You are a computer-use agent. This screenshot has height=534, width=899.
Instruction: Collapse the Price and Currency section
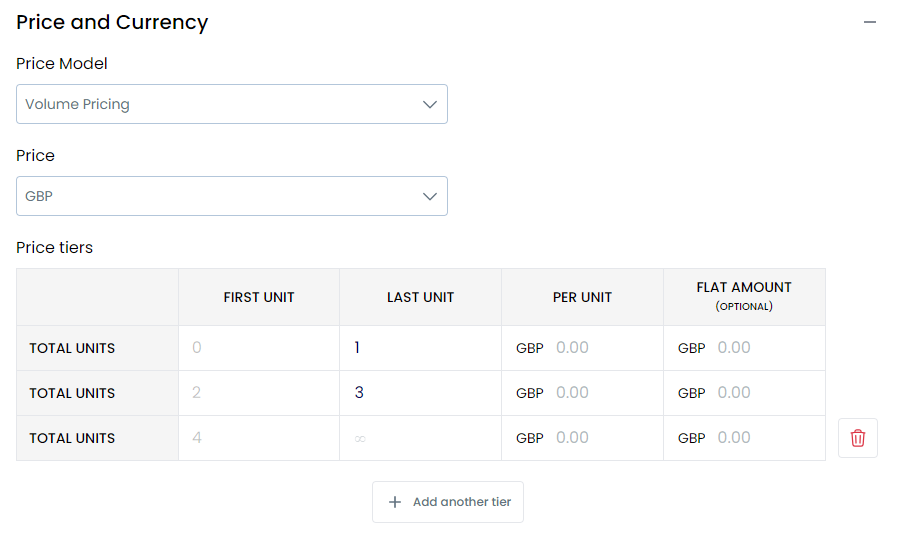pos(870,22)
